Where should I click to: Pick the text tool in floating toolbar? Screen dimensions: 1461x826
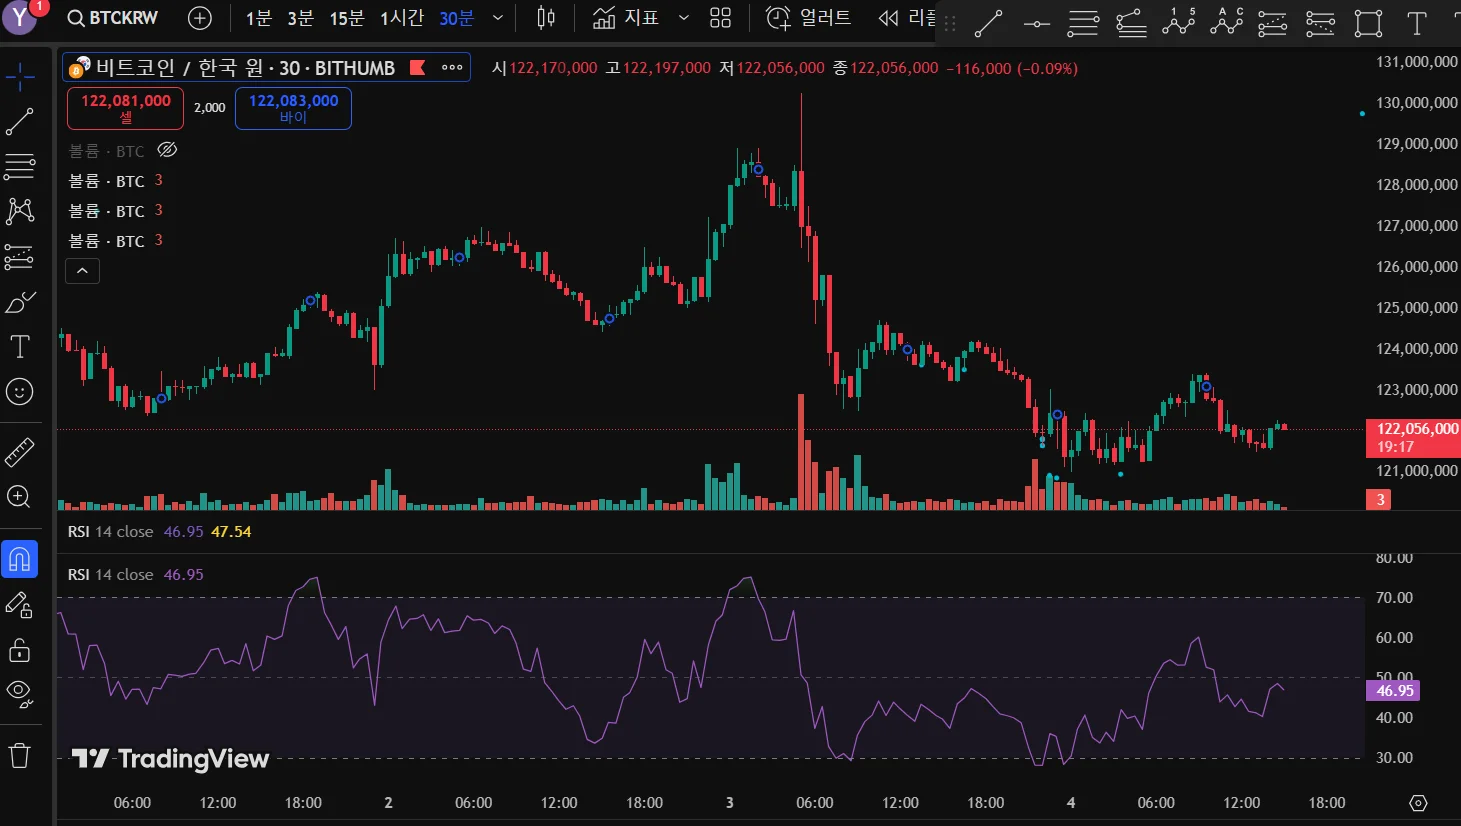pyautogui.click(x=1417, y=23)
